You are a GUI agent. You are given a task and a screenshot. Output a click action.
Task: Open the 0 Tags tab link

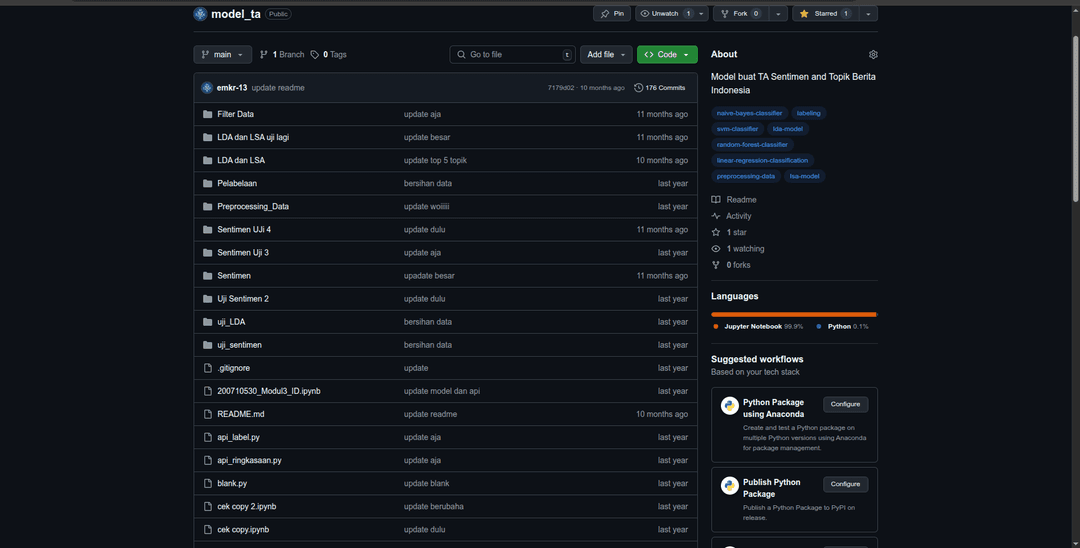tap(328, 55)
